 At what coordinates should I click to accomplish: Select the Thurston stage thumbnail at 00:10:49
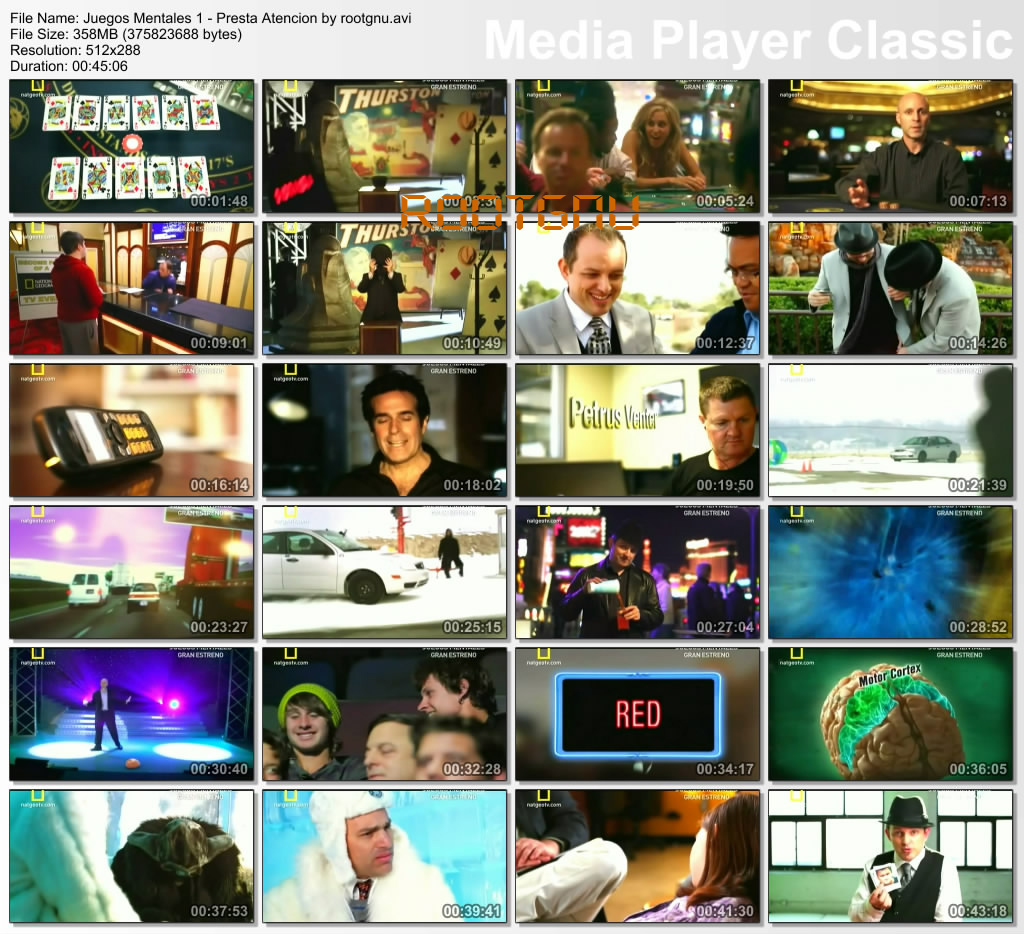tap(385, 288)
